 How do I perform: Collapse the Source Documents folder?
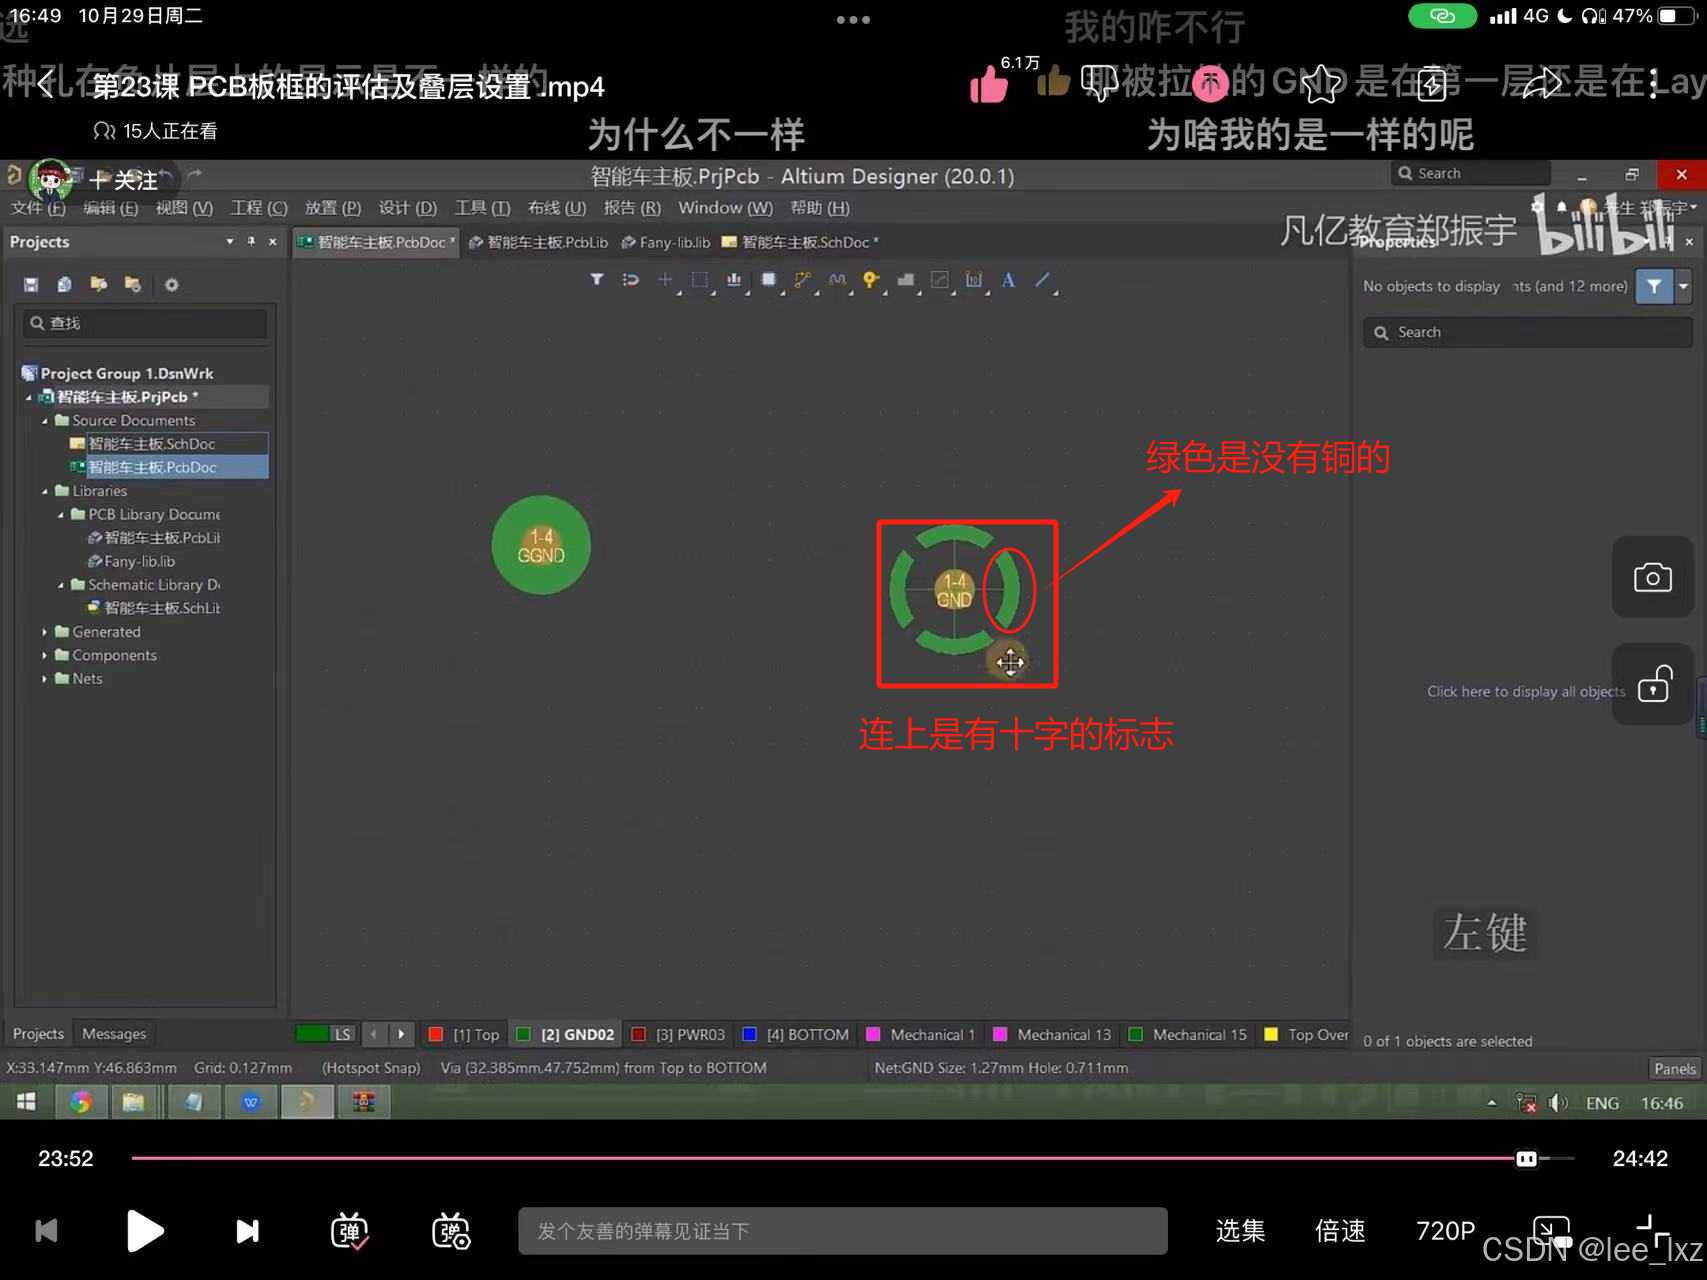(45, 421)
